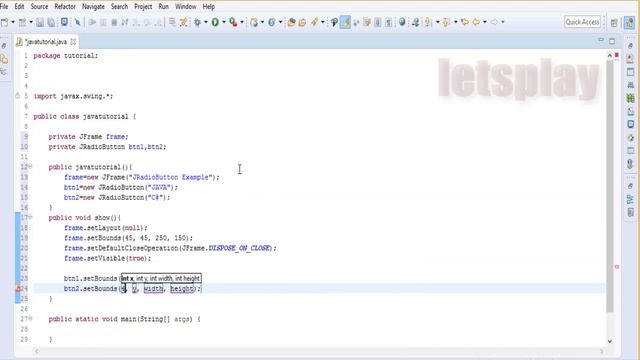640x360 pixels.
Task: Open the Project menu
Action: [x=143, y=7]
